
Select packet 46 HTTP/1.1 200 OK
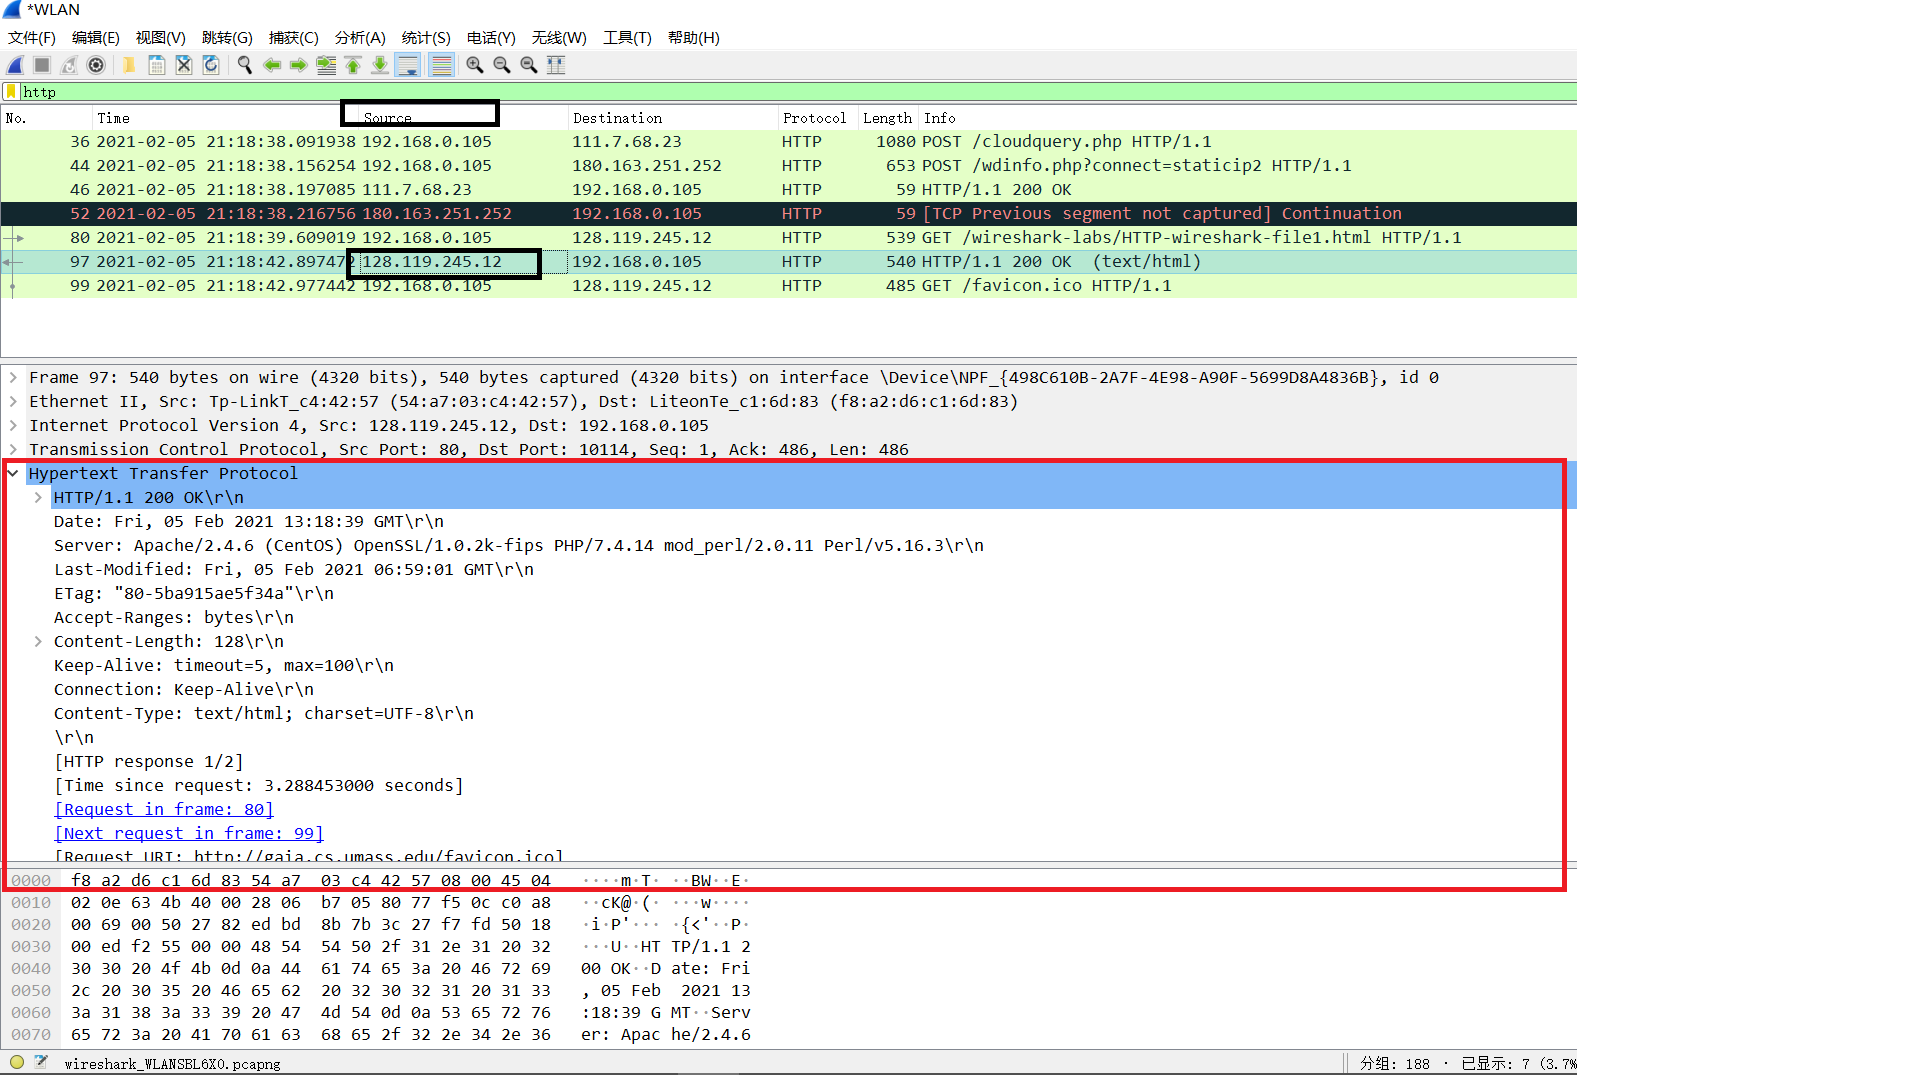[x=788, y=190]
